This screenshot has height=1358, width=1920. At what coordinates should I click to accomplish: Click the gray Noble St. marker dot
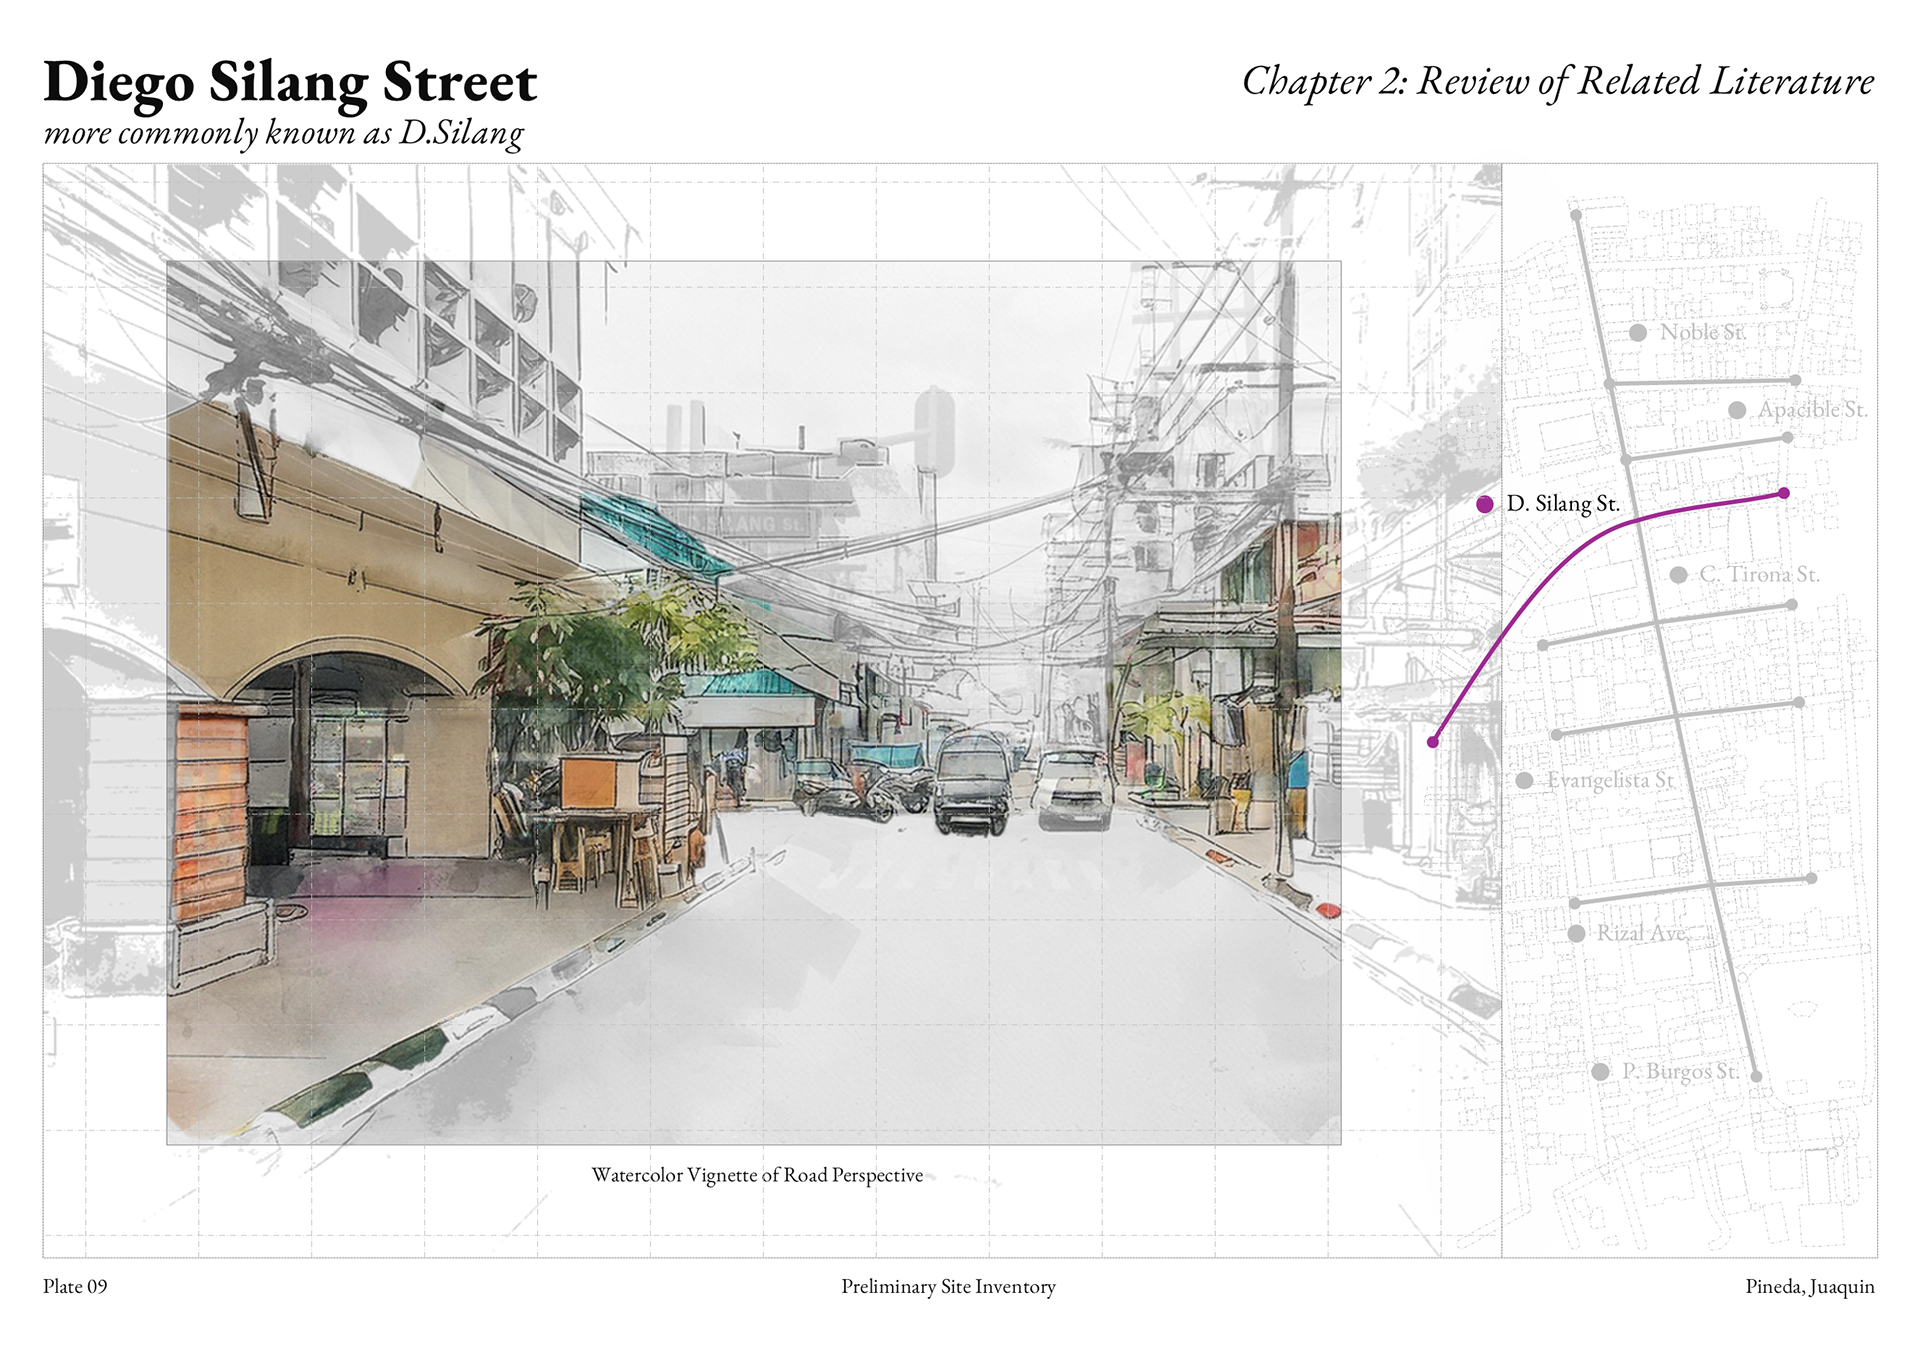[1638, 333]
